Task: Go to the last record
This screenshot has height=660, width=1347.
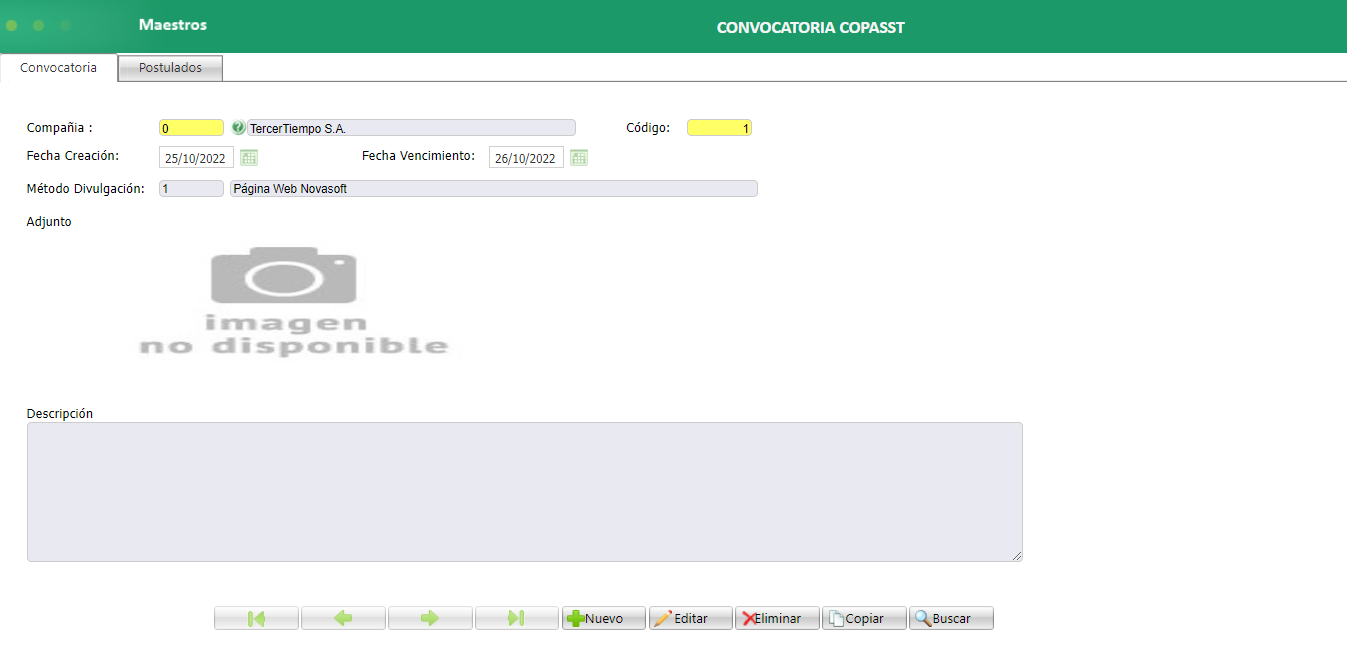Action: pyautogui.click(x=517, y=618)
